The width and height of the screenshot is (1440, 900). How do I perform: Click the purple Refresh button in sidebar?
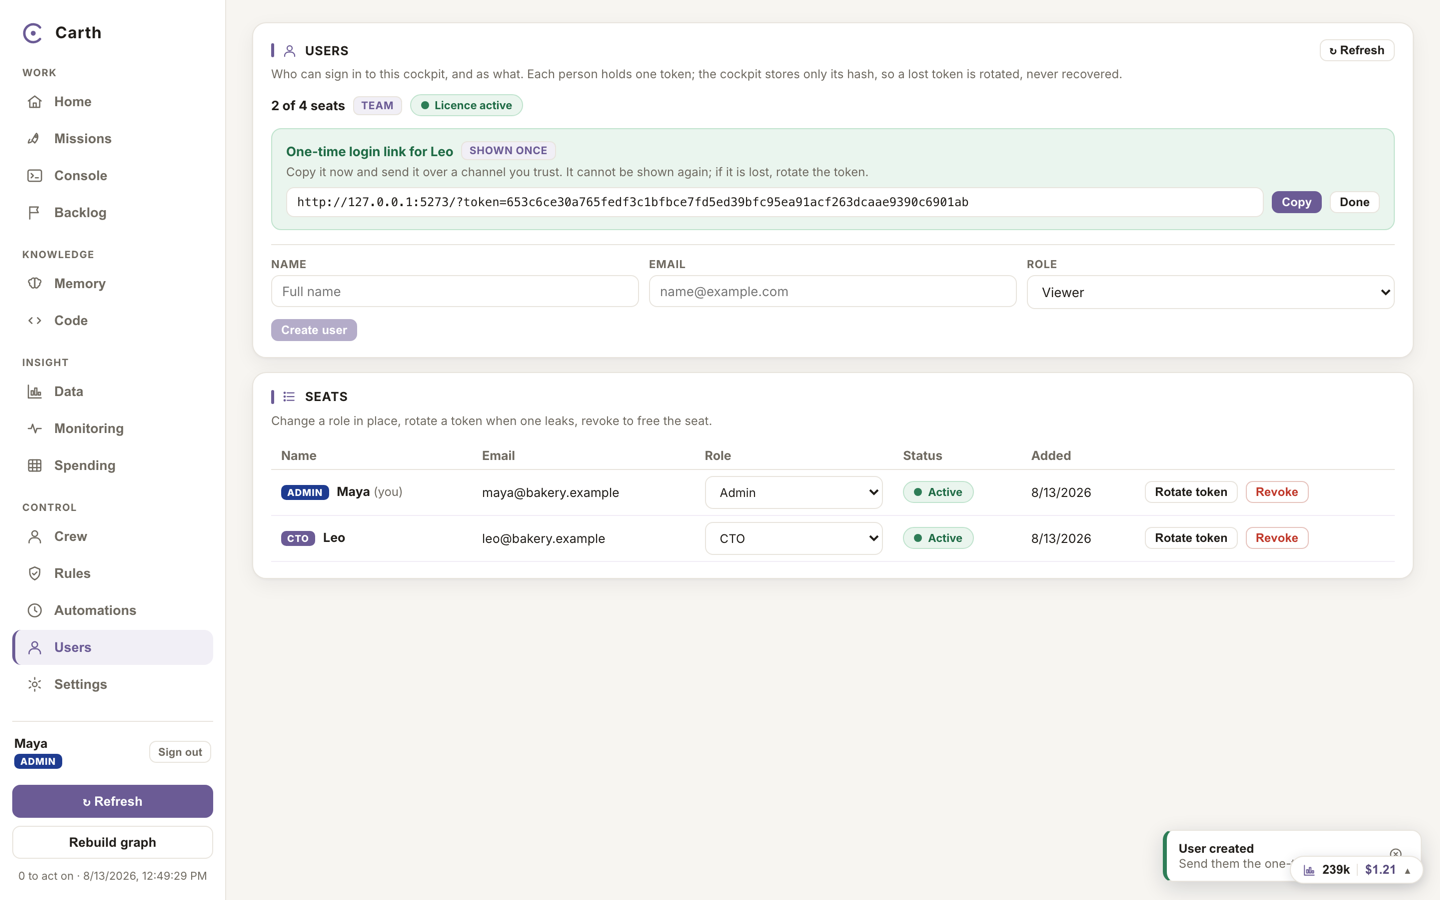113,801
